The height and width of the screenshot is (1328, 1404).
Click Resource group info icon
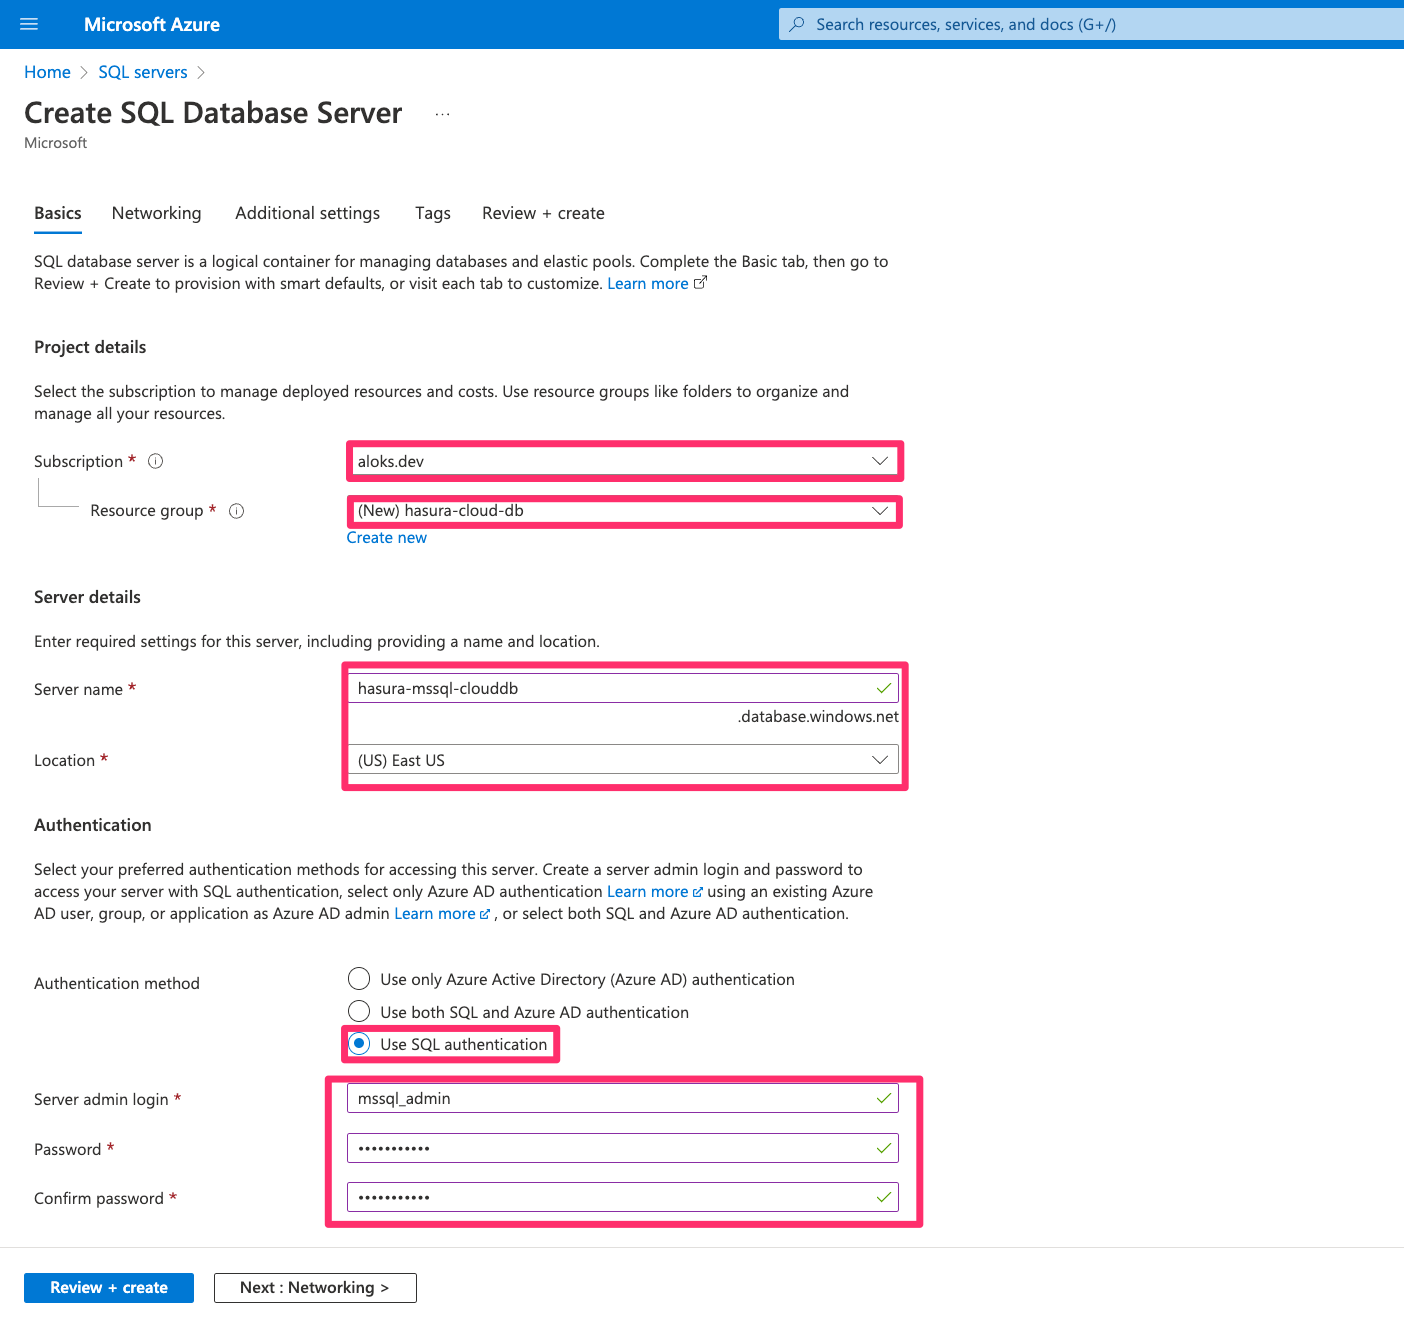click(236, 511)
